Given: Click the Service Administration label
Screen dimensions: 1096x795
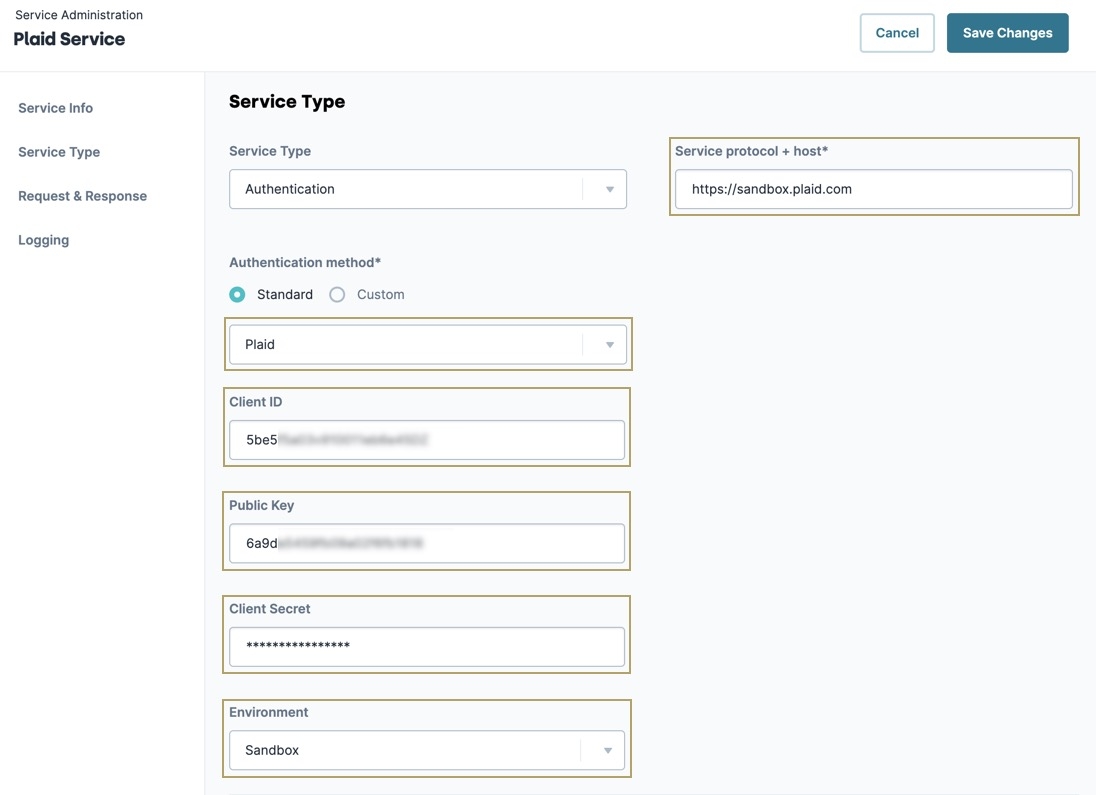Looking at the screenshot, I should pos(79,15).
